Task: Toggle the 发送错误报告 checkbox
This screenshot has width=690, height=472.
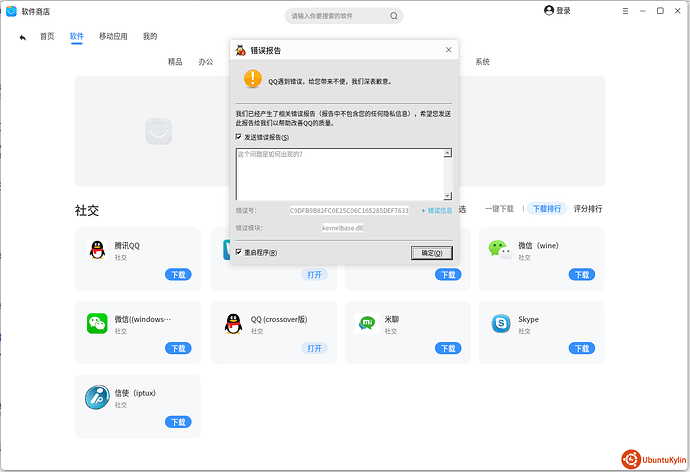Action: 239,137
